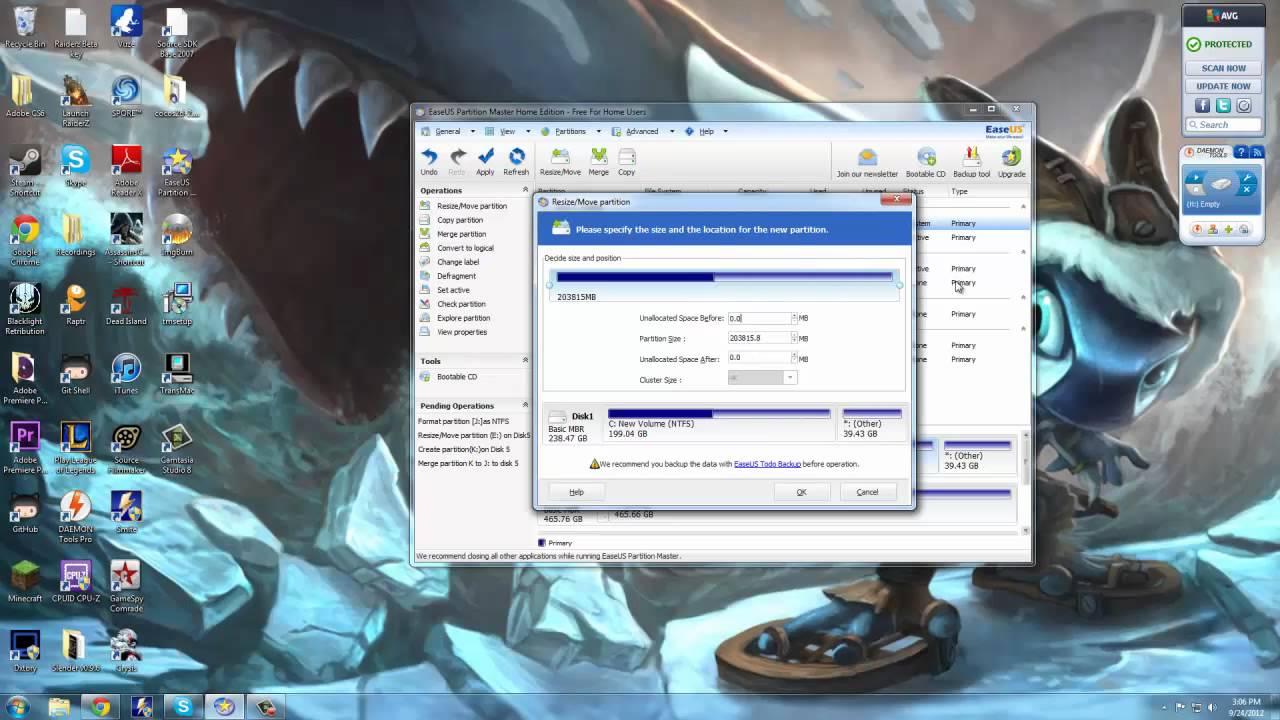Select View properties operation
Image resolution: width=1280 pixels, height=720 pixels.
(462, 332)
